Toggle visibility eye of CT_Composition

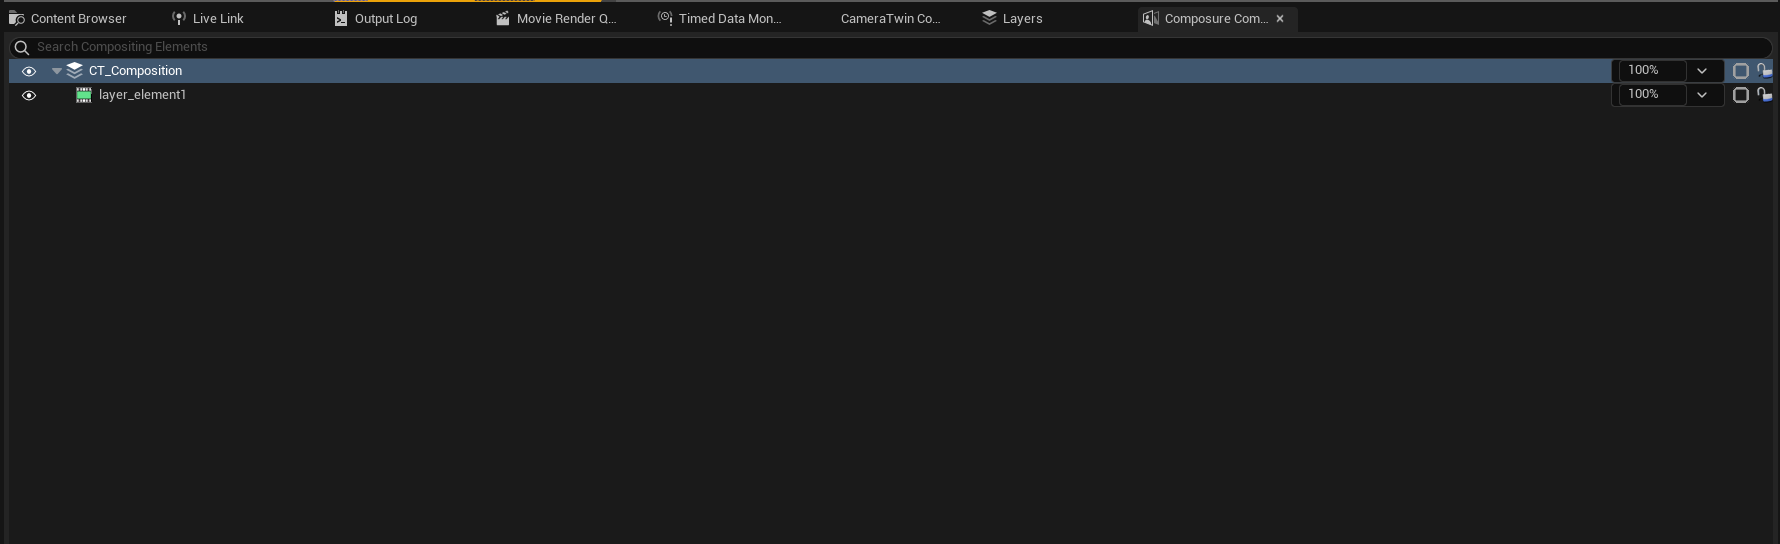pos(29,71)
